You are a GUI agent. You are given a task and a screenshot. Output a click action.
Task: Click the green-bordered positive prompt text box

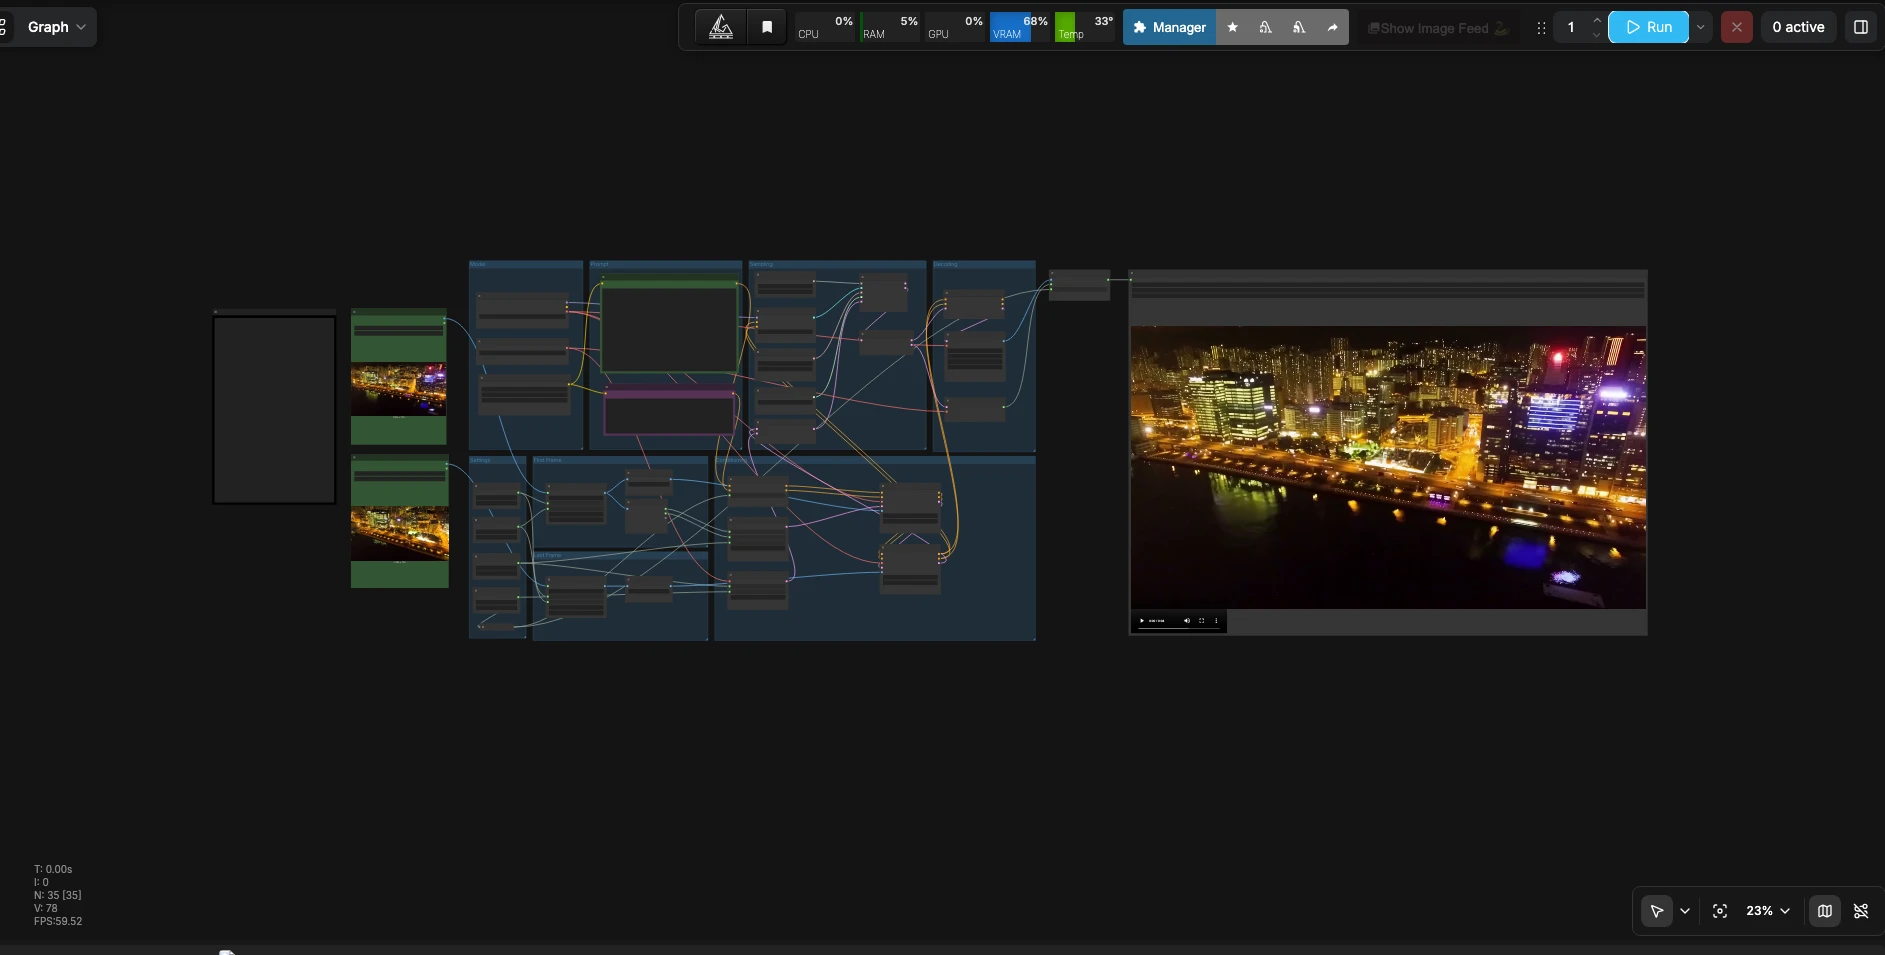(670, 329)
